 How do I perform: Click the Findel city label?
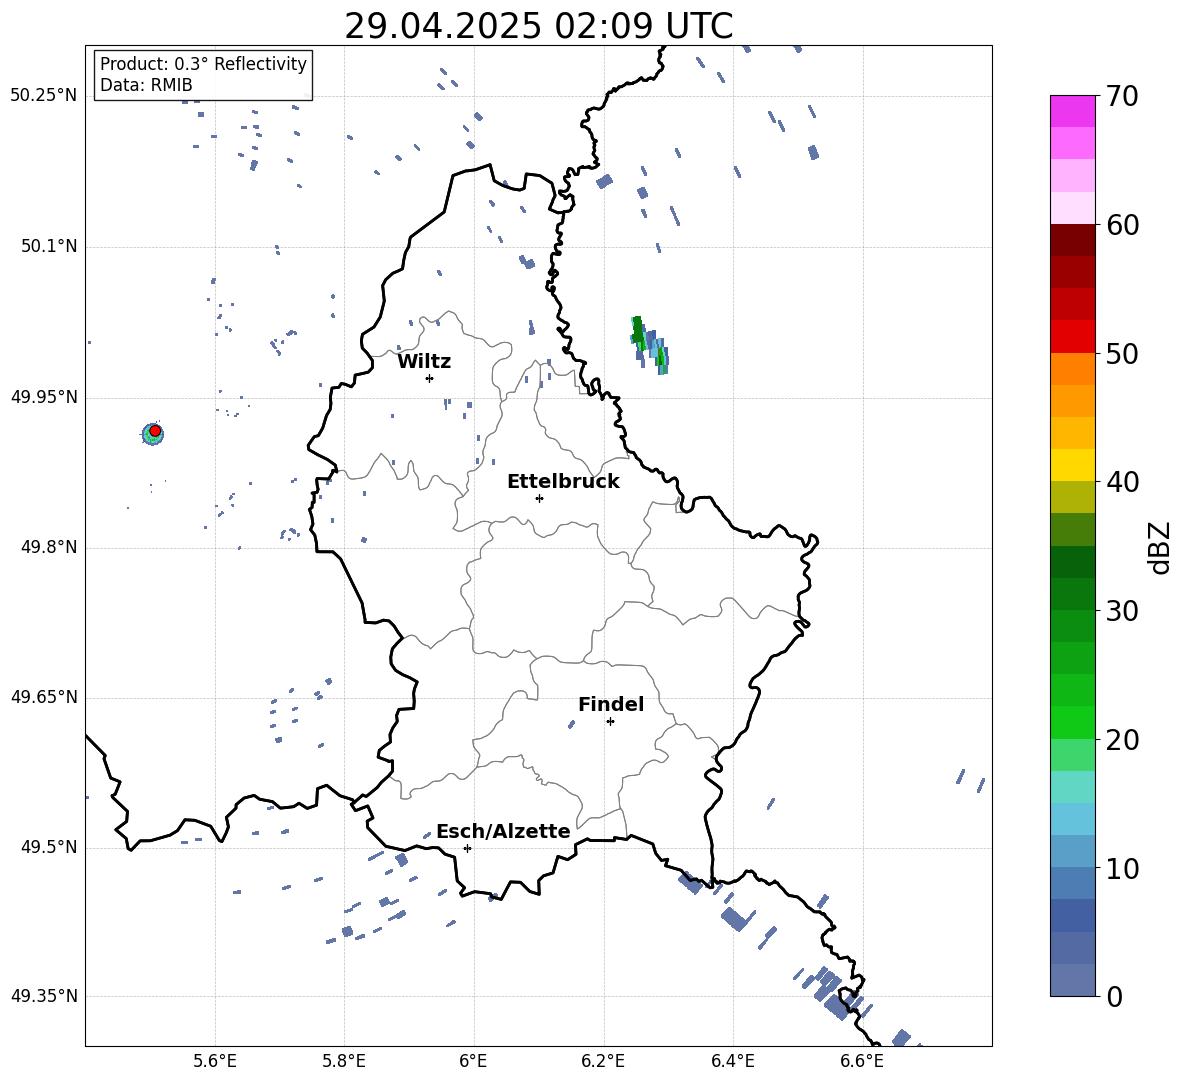tap(611, 704)
